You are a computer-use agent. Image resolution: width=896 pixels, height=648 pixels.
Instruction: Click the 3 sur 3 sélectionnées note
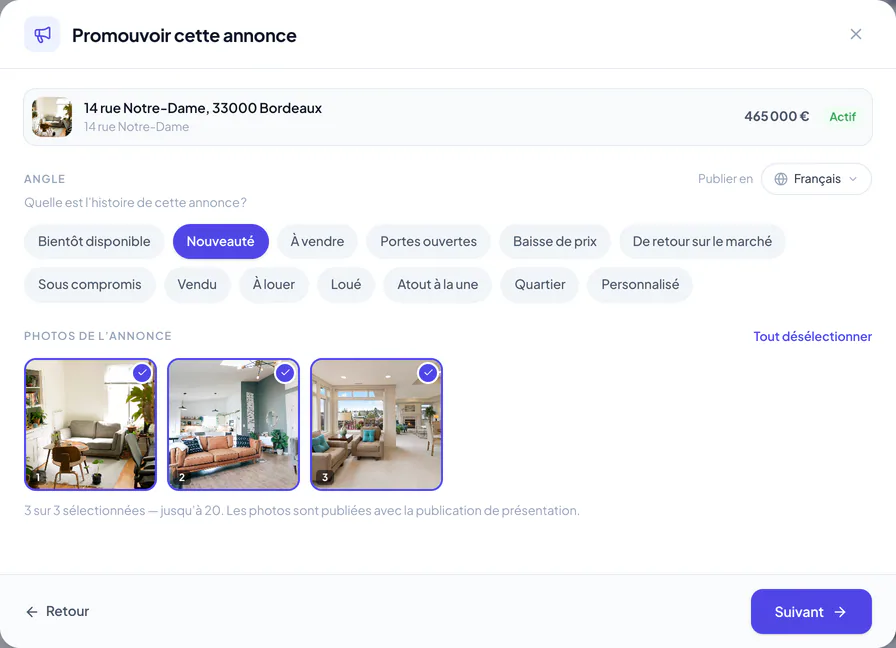coord(302,510)
